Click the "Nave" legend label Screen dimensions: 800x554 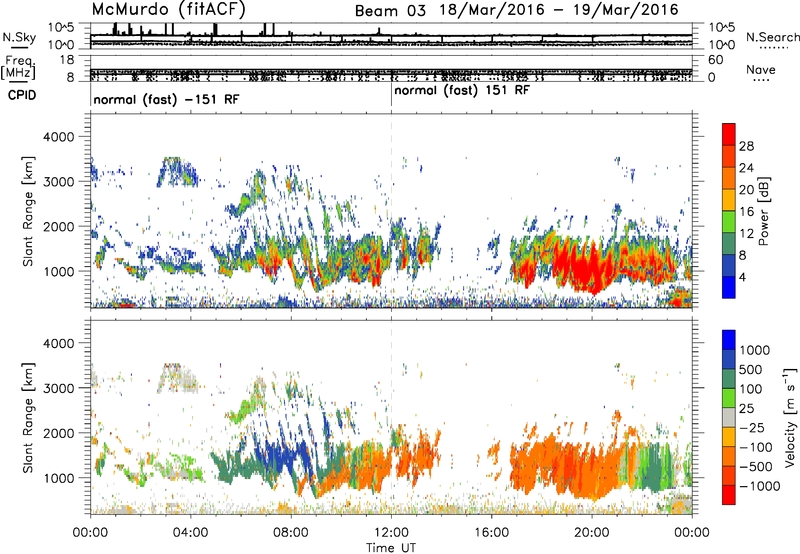[x=761, y=69]
